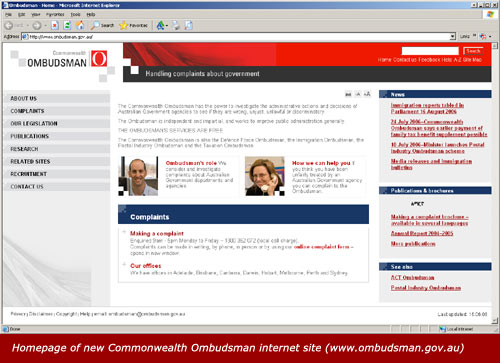Click Our offices heading link
Viewport: 500px width, 363px height.
[x=146, y=266]
